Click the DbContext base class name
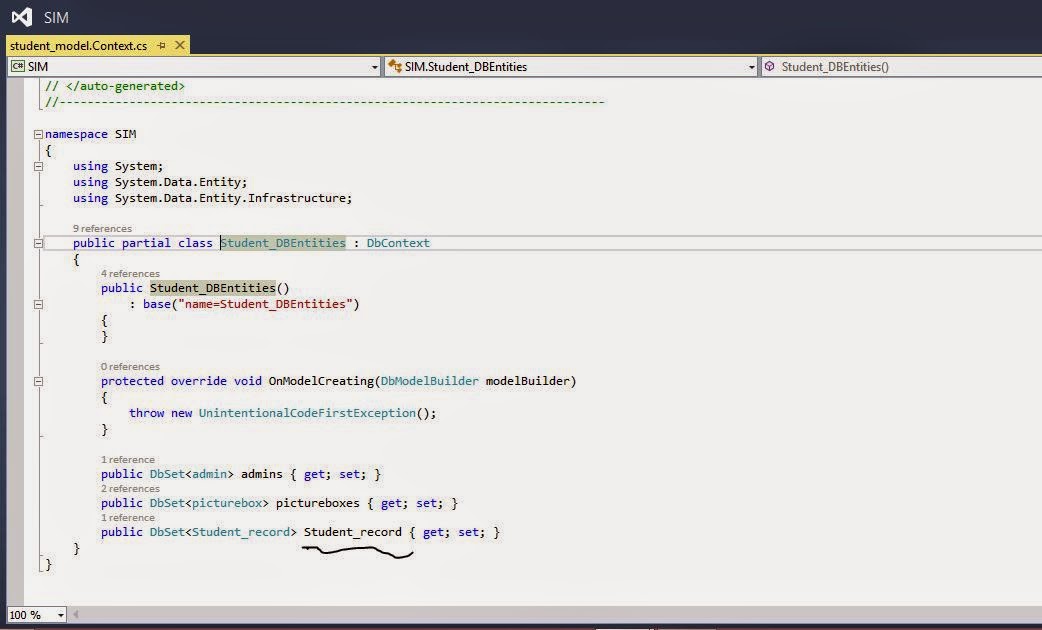The width and height of the screenshot is (1042, 630). pos(398,243)
